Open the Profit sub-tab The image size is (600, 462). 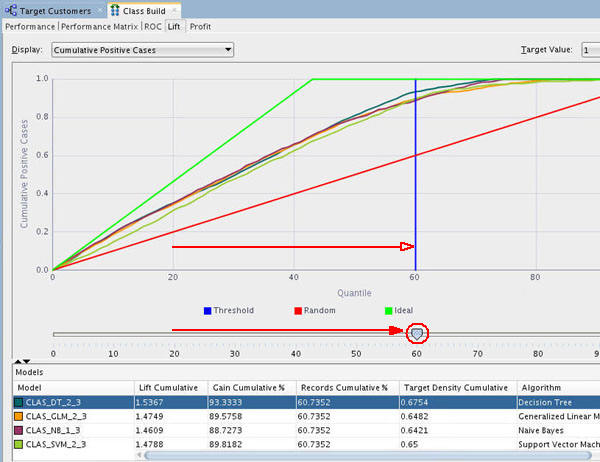point(200,27)
